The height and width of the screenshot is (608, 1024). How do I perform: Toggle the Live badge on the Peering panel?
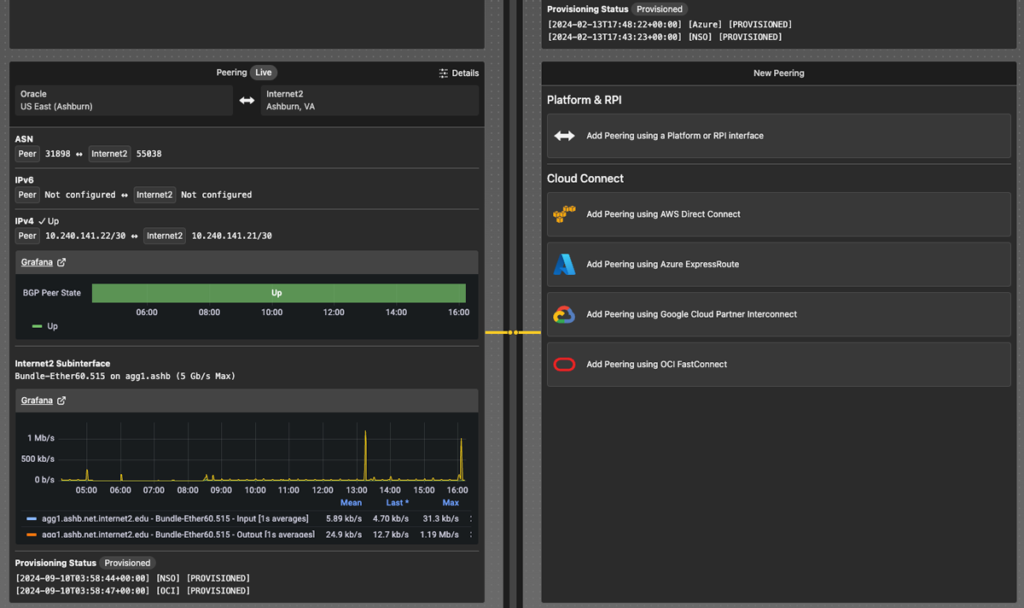tap(263, 72)
